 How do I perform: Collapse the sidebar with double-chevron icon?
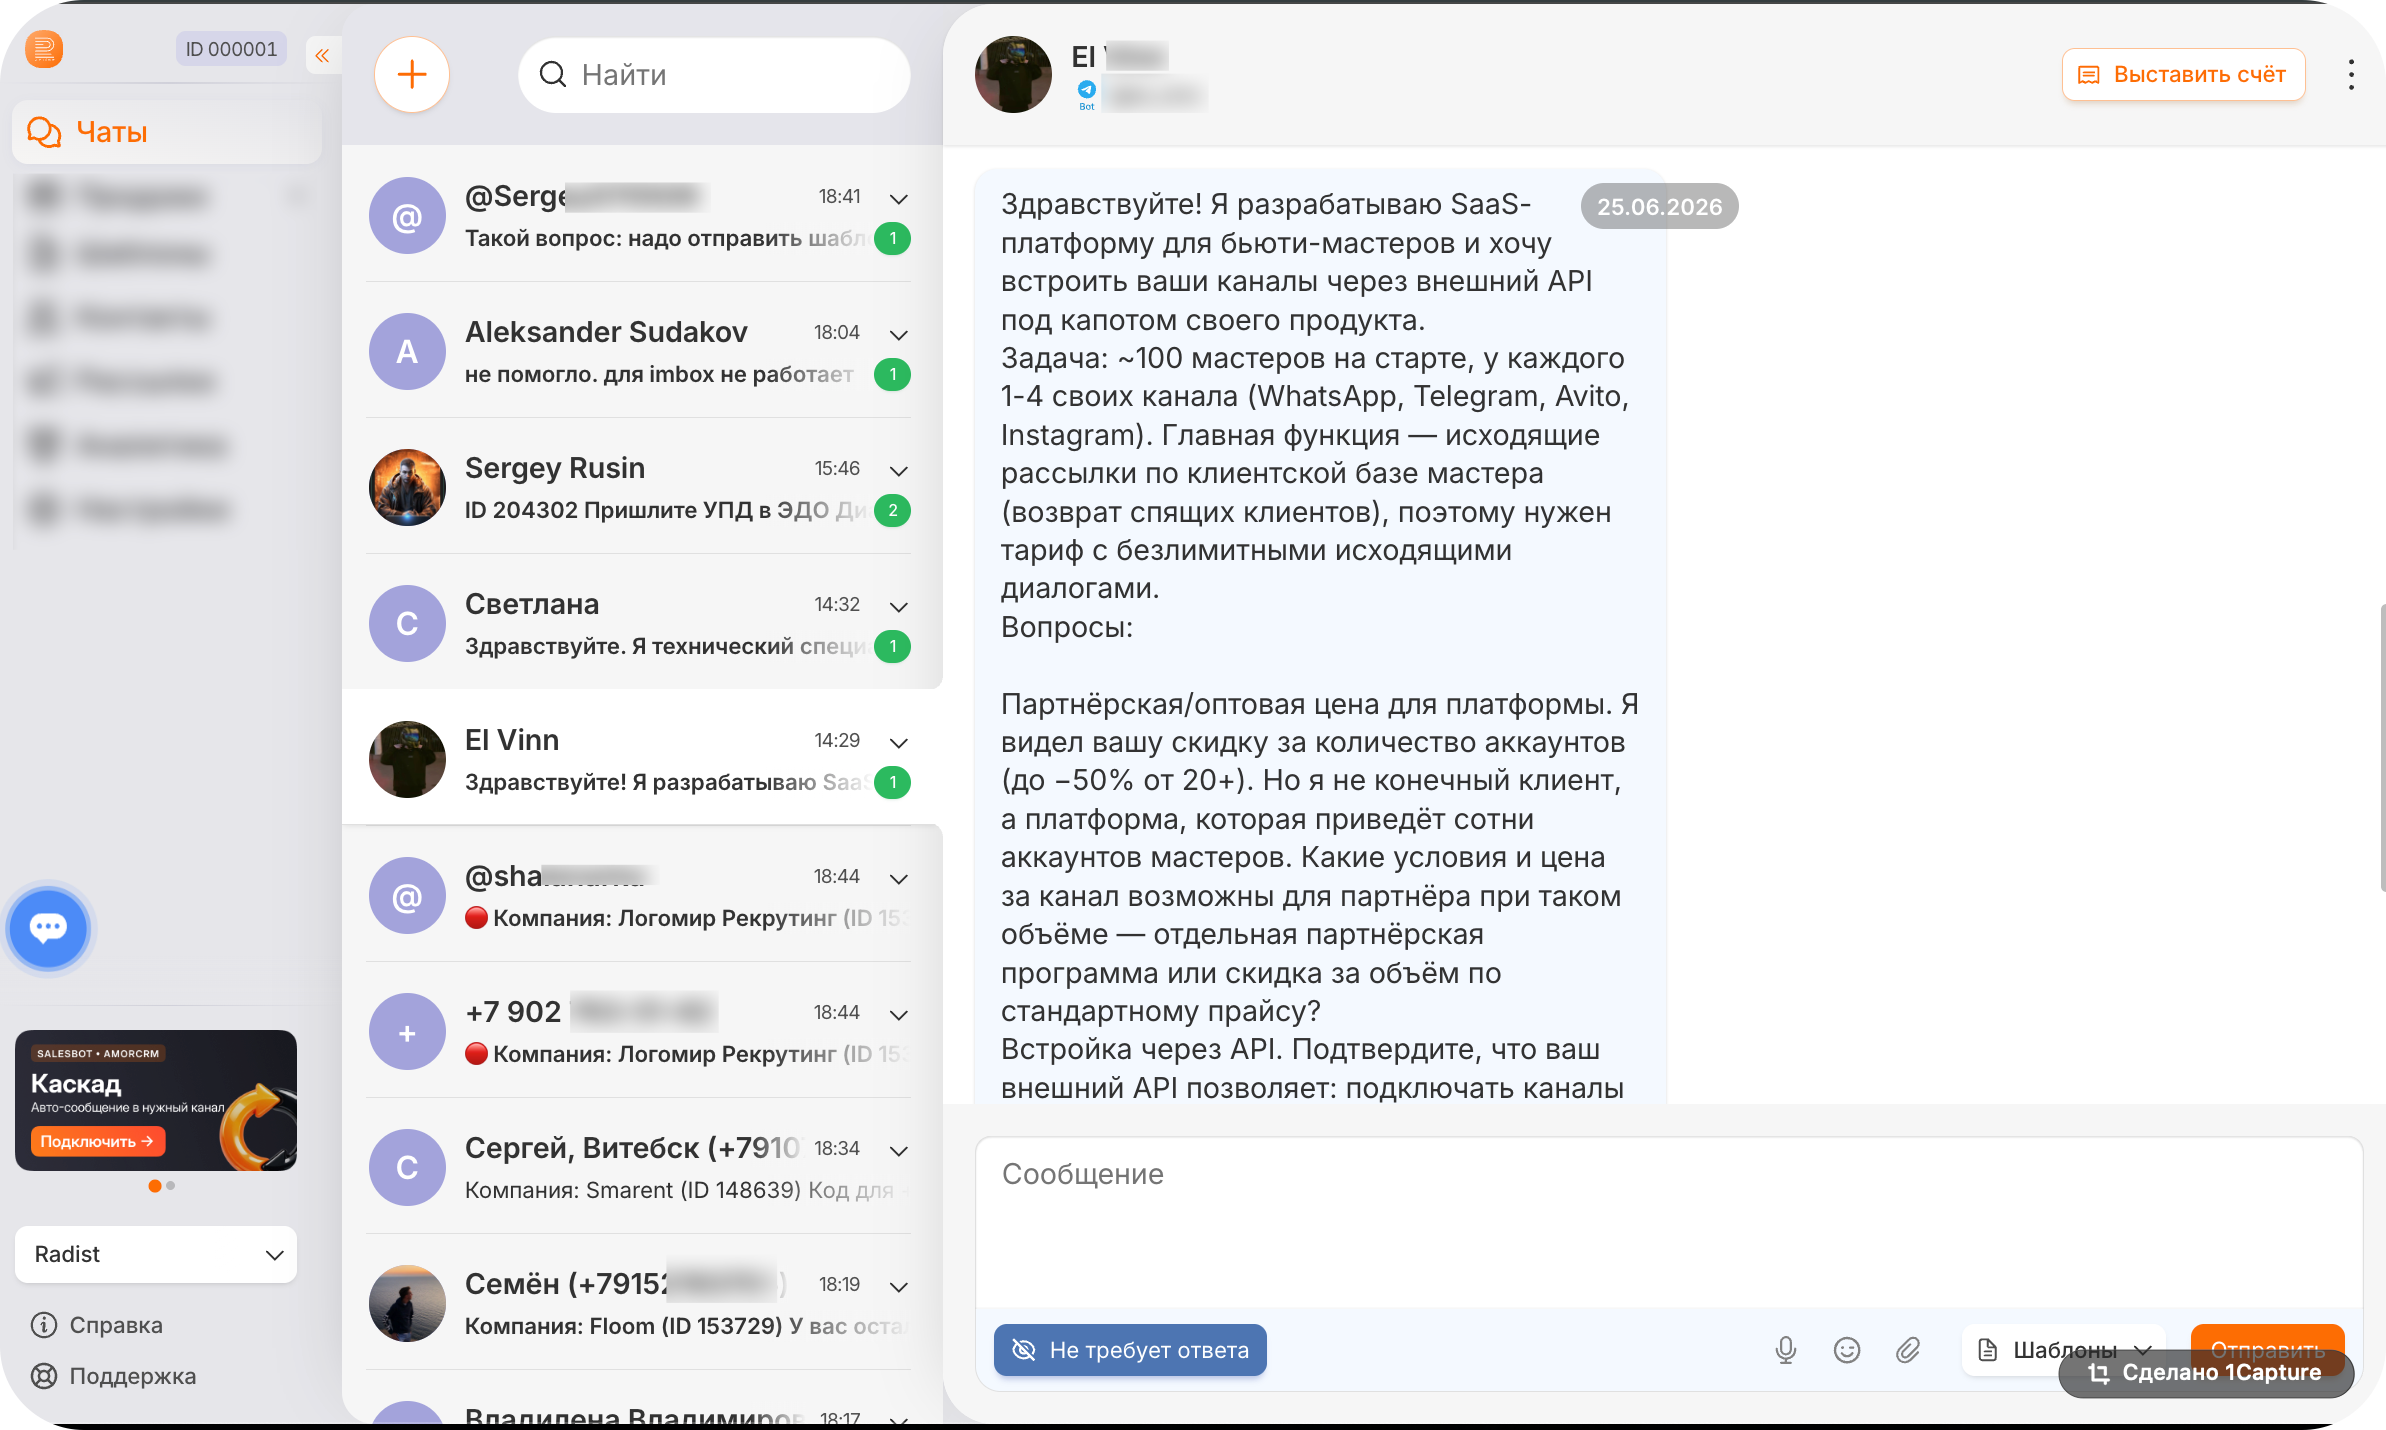click(x=322, y=55)
